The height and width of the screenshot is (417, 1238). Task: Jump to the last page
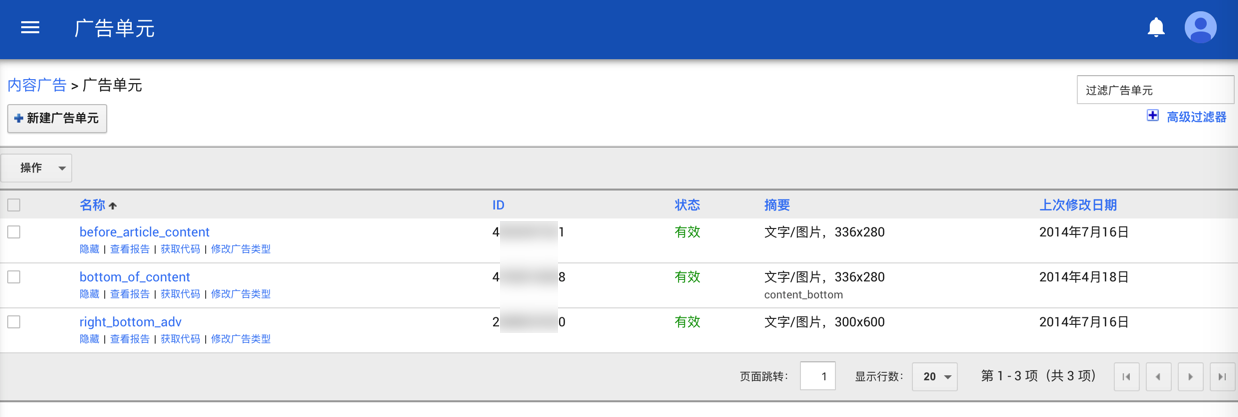pyautogui.click(x=1222, y=377)
